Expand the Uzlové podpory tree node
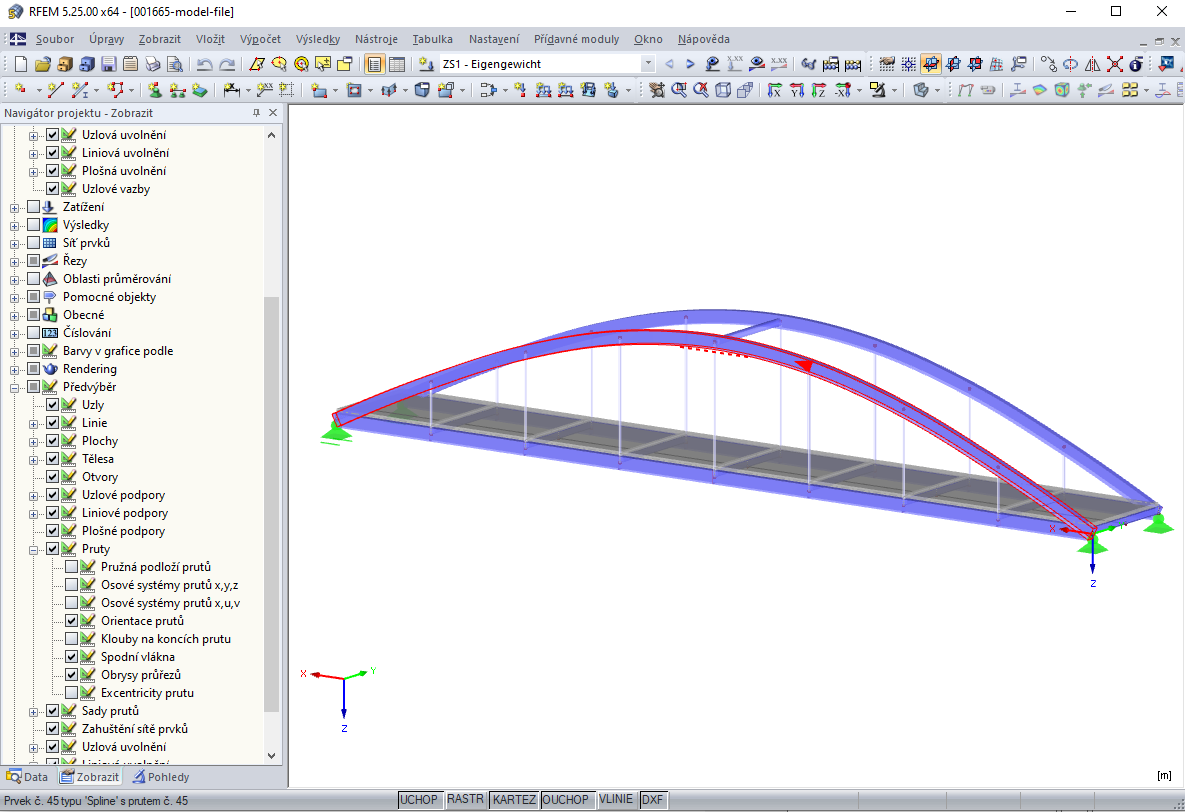This screenshot has width=1185, height=812. tap(33, 496)
